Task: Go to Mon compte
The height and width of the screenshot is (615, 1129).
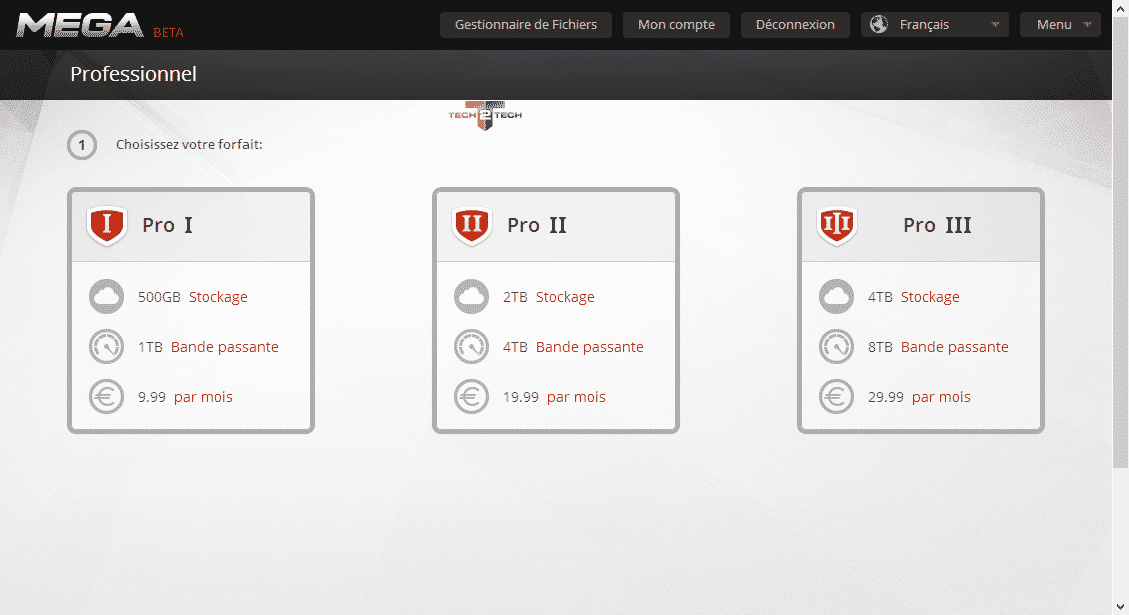Action: point(676,24)
